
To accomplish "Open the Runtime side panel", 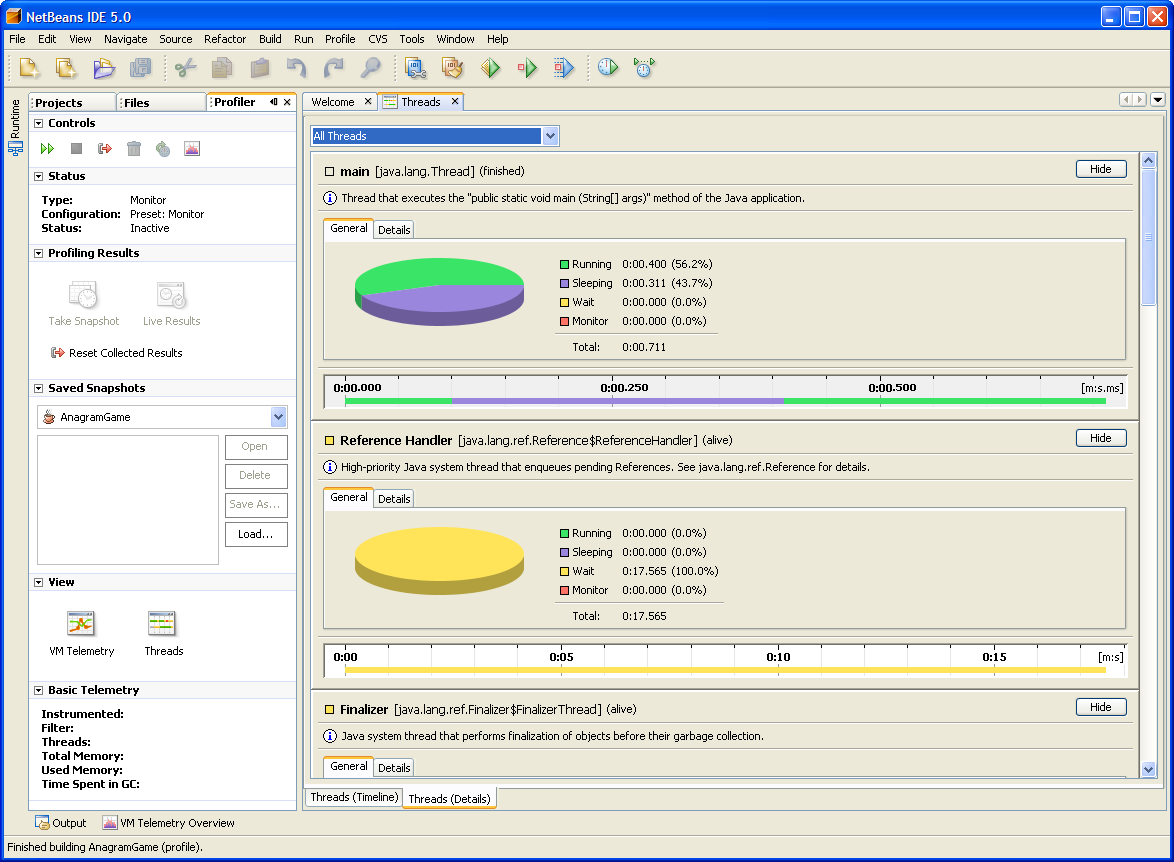I will (15, 127).
